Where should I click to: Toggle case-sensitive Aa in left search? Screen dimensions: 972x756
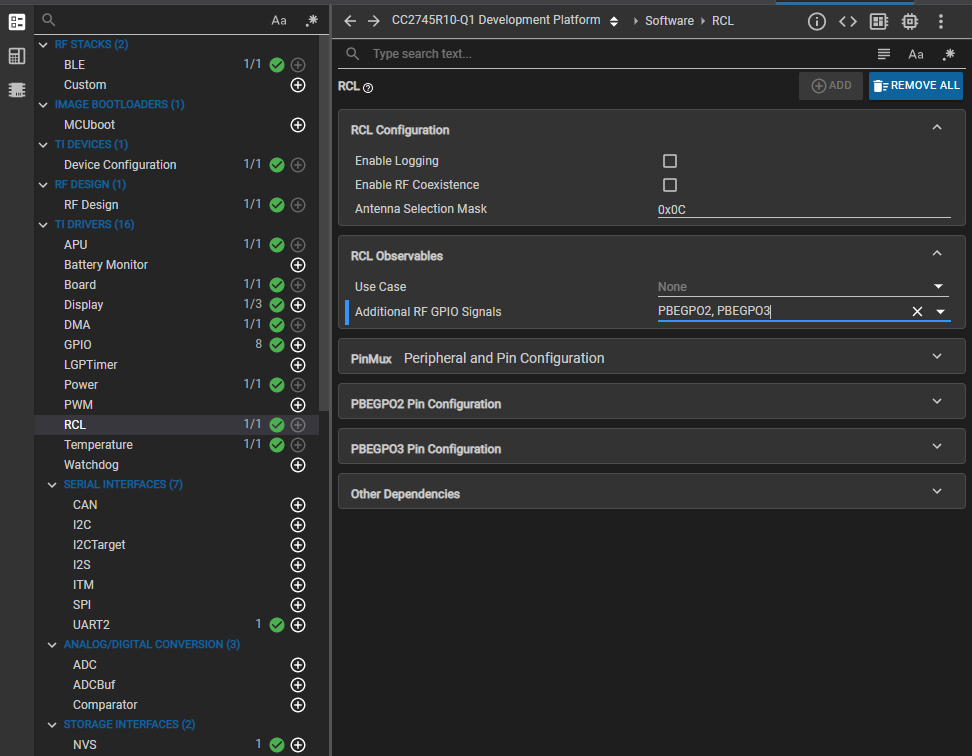click(279, 20)
